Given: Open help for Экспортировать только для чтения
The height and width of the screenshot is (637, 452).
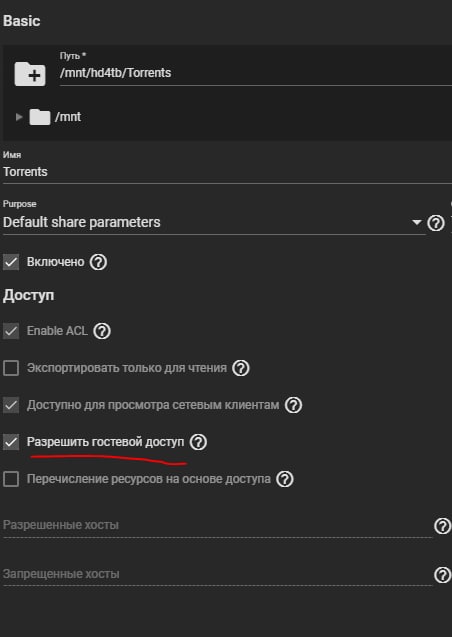Looking at the screenshot, I should click(241, 368).
